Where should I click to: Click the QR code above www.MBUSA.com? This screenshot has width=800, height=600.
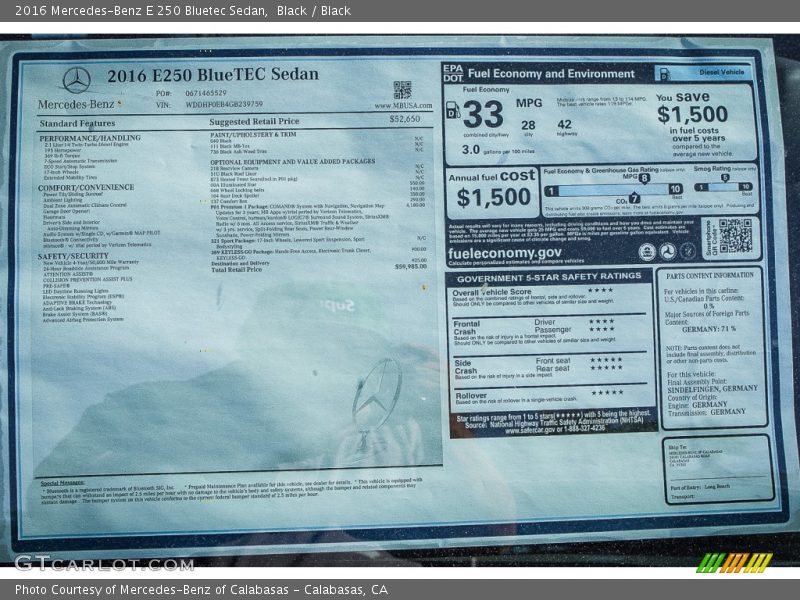tap(402, 90)
